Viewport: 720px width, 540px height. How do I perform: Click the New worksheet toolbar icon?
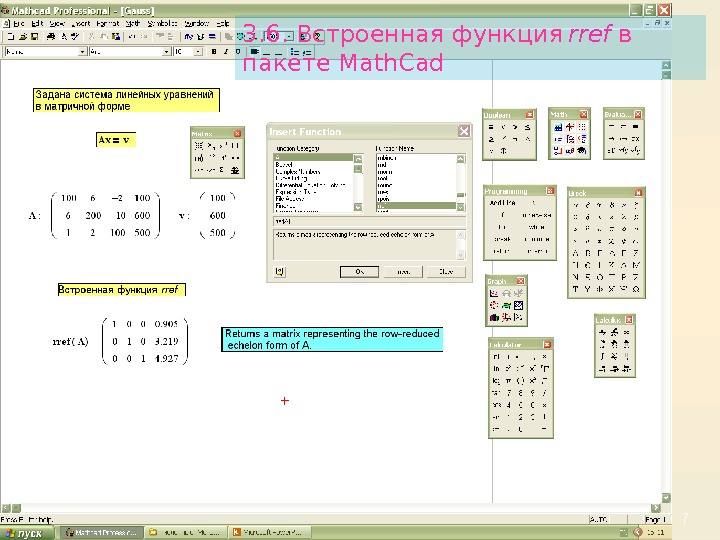(x=11, y=37)
